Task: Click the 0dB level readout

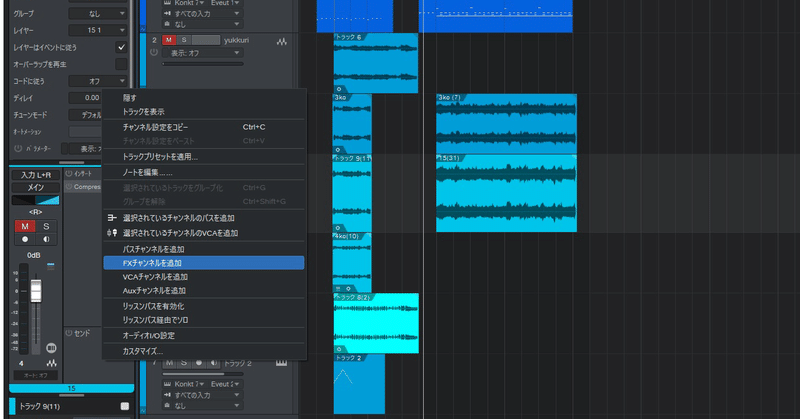Action: click(34, 255)
